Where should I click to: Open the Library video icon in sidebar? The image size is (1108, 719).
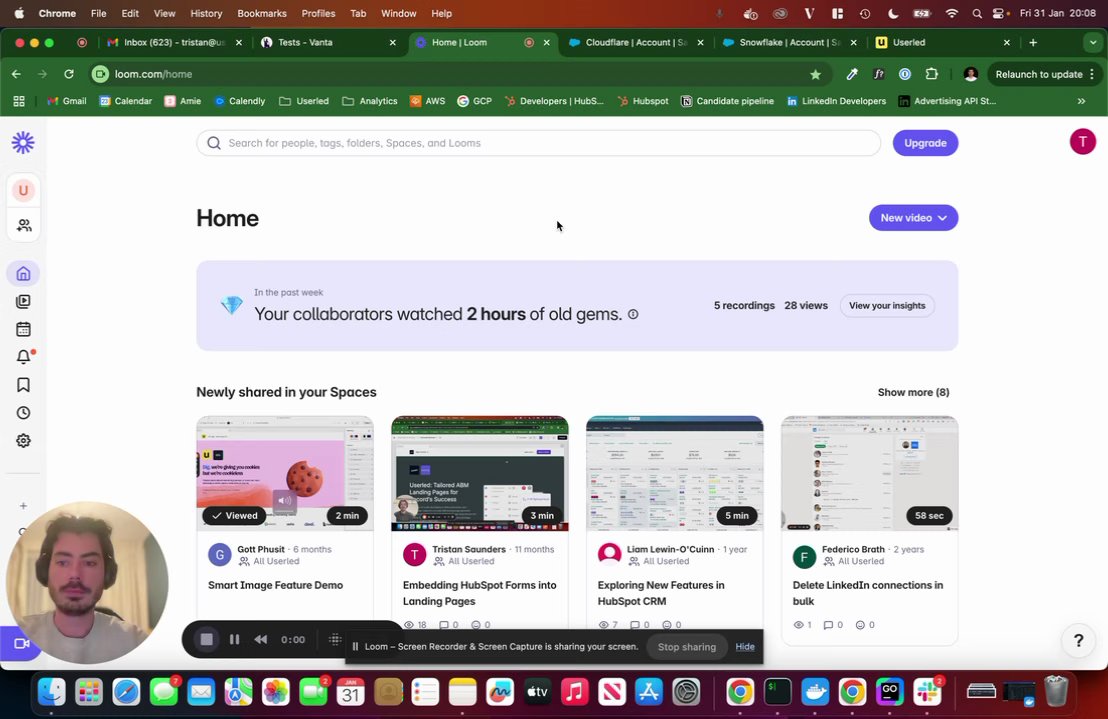click(23, 302)
